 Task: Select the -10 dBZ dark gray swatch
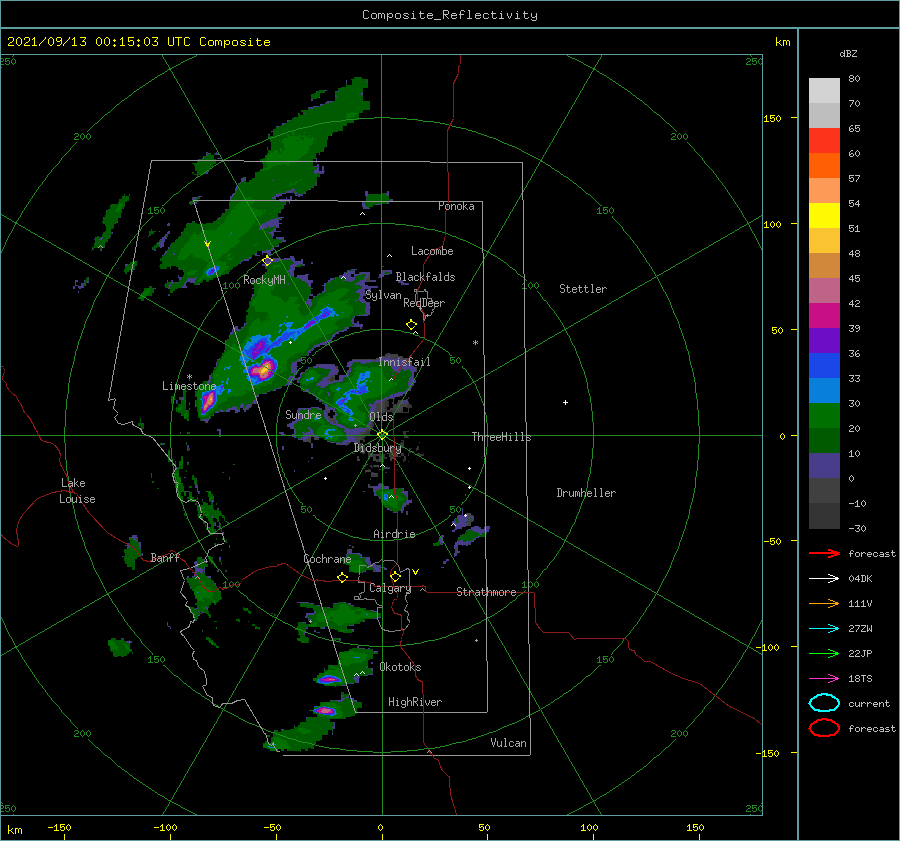824,516
